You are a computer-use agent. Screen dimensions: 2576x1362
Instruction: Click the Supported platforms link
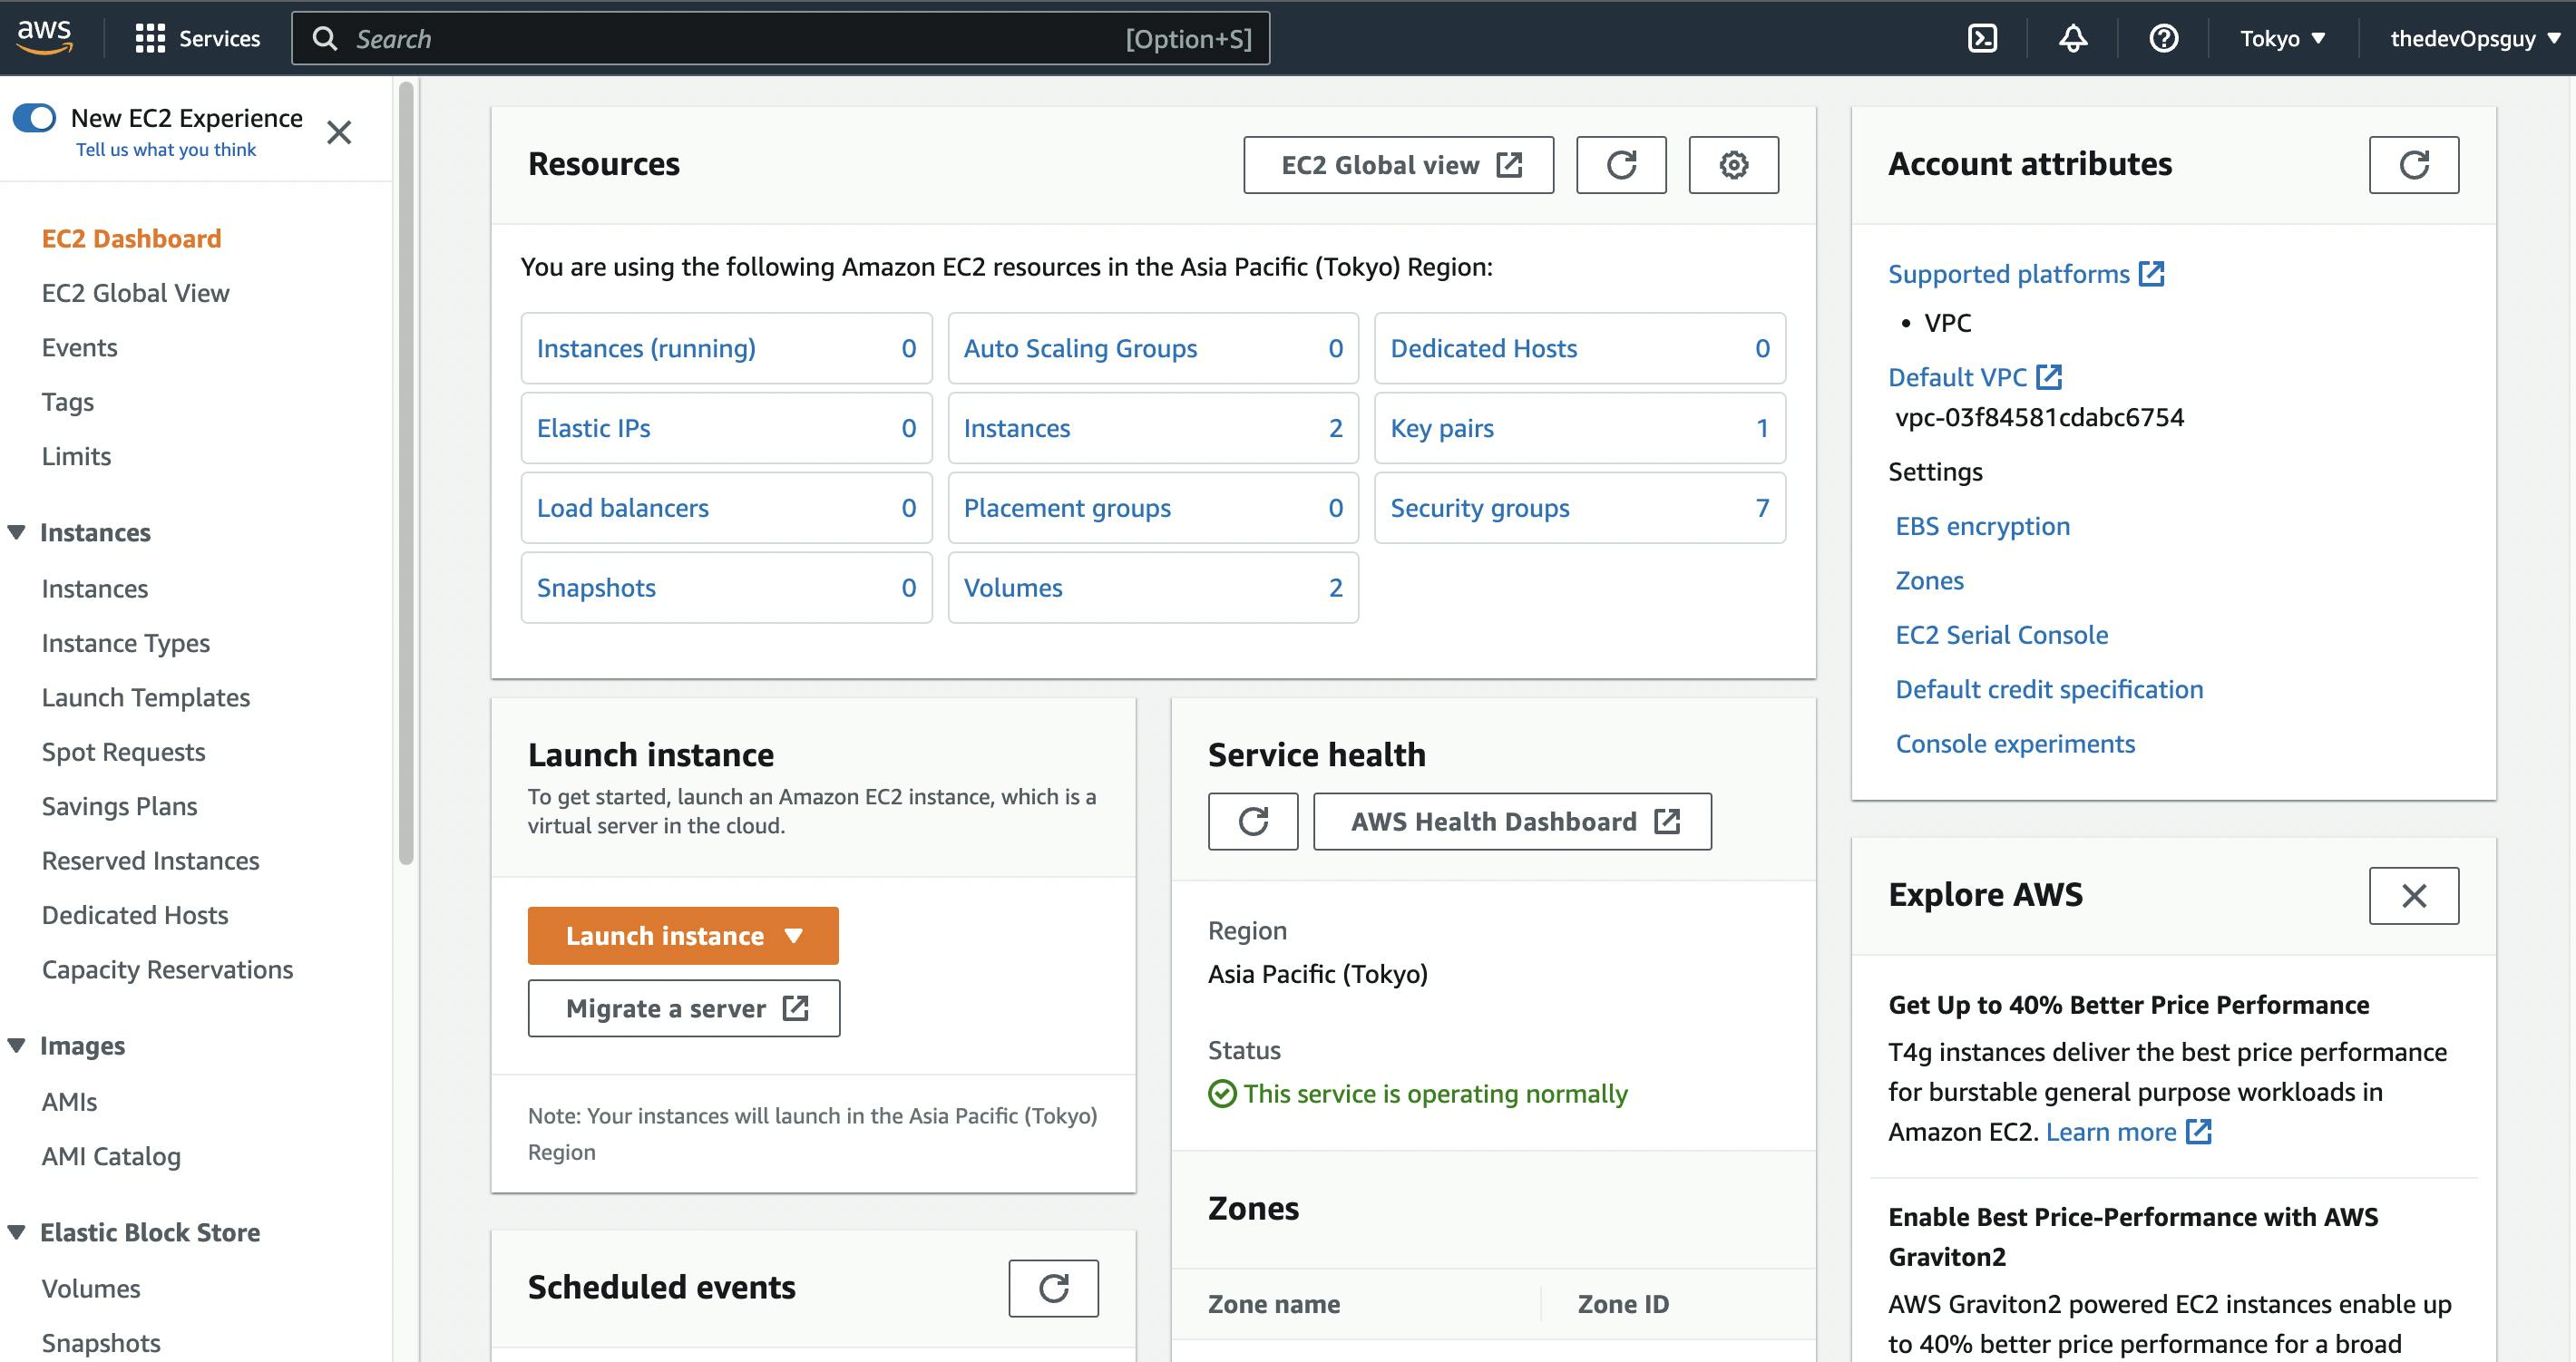pos(2008,274)
